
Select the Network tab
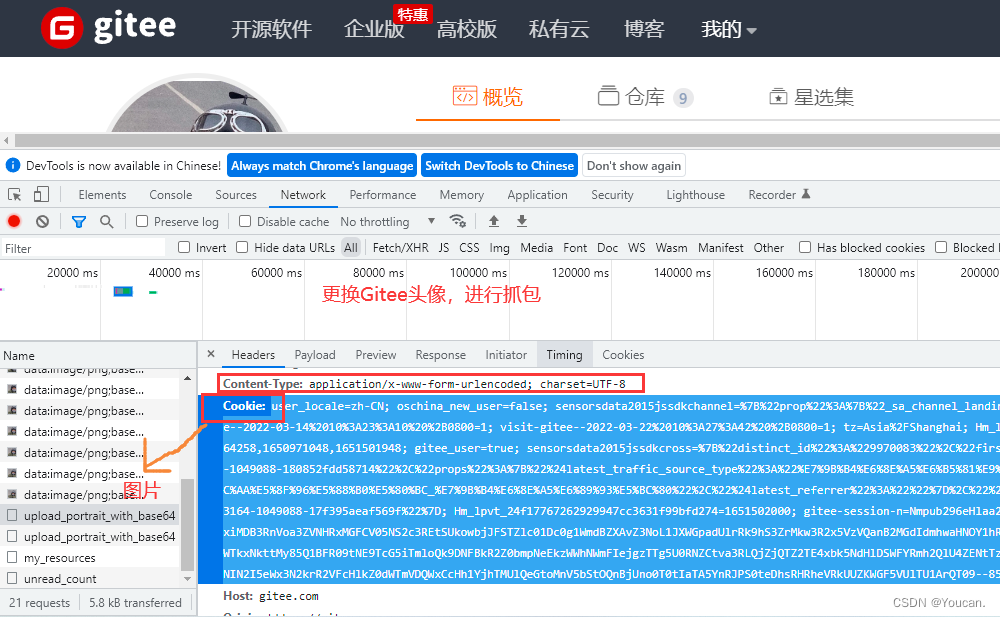point(303,195)
